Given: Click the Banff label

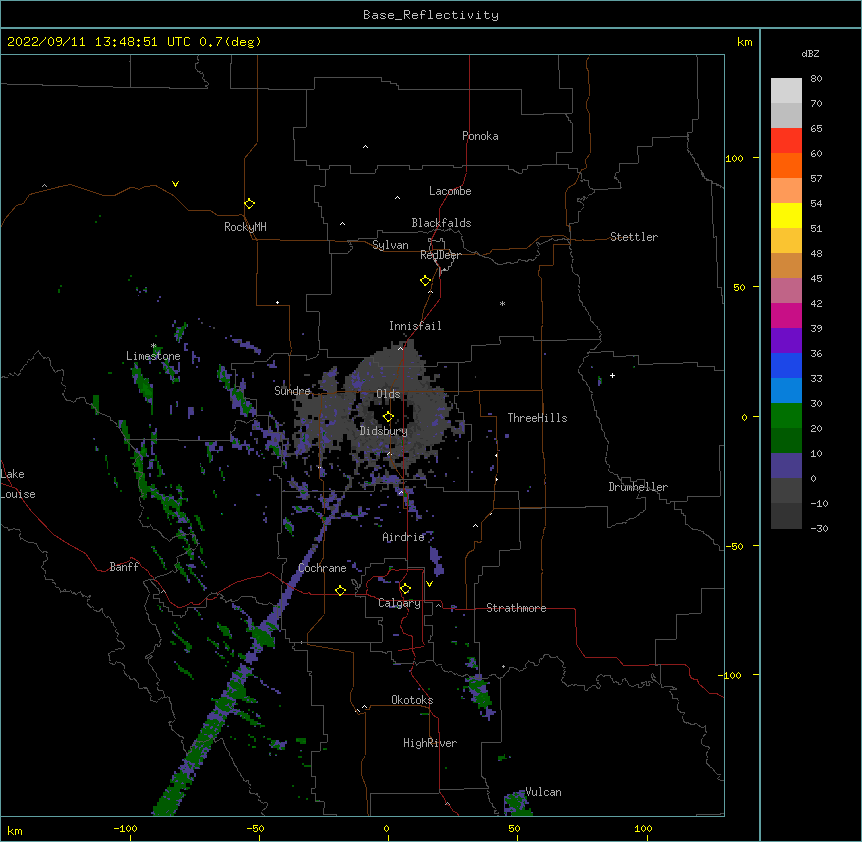Looking at the screenshot, I should 124,567.
